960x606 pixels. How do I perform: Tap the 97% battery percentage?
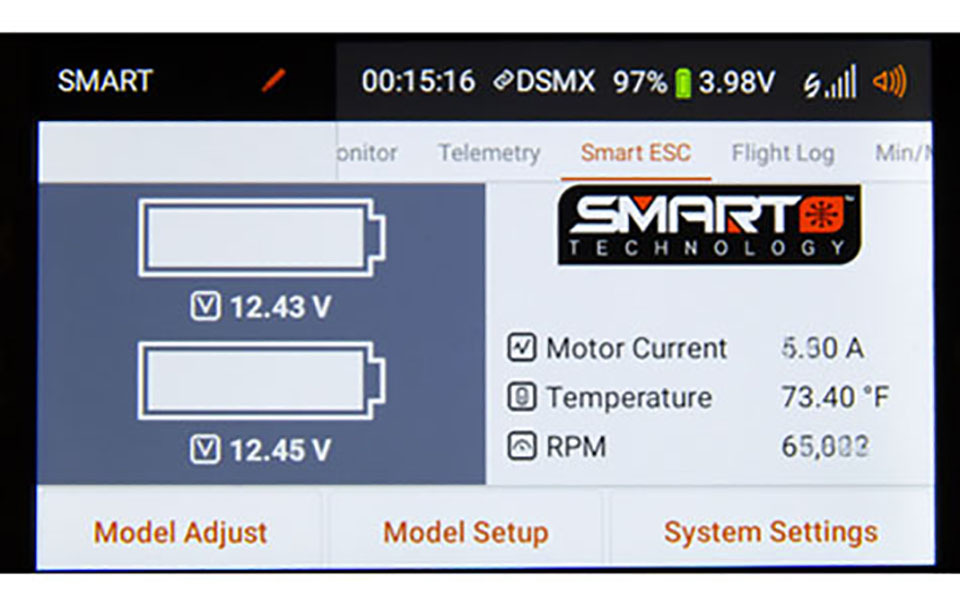click(640, 81)
